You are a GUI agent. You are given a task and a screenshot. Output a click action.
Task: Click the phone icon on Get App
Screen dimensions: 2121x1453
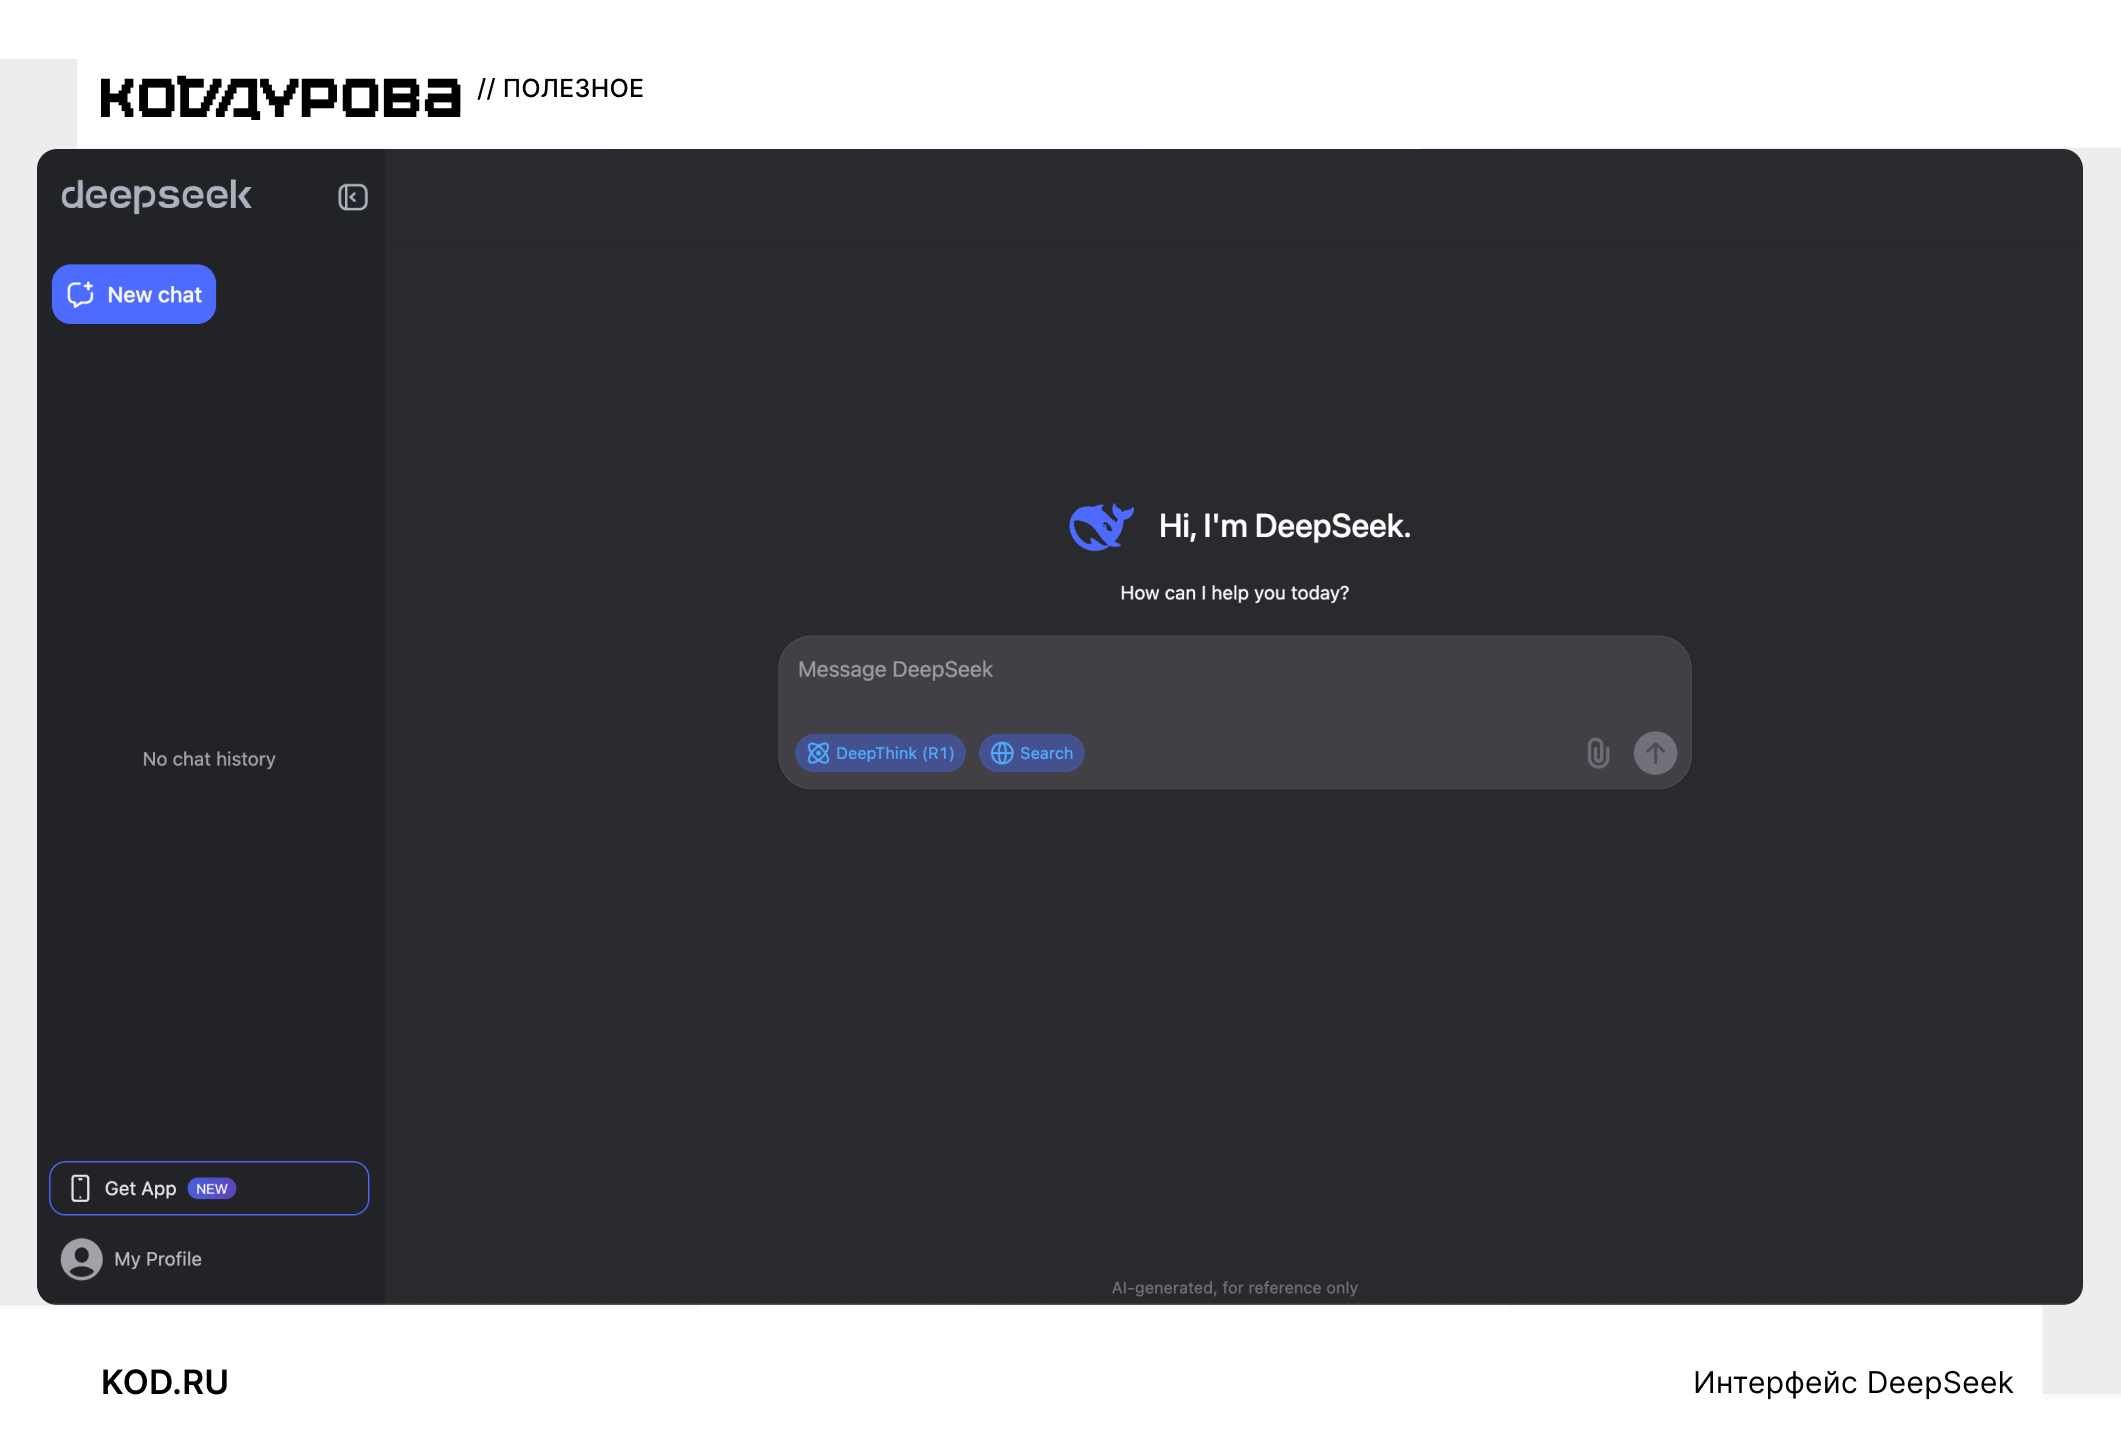(81, 1188)
